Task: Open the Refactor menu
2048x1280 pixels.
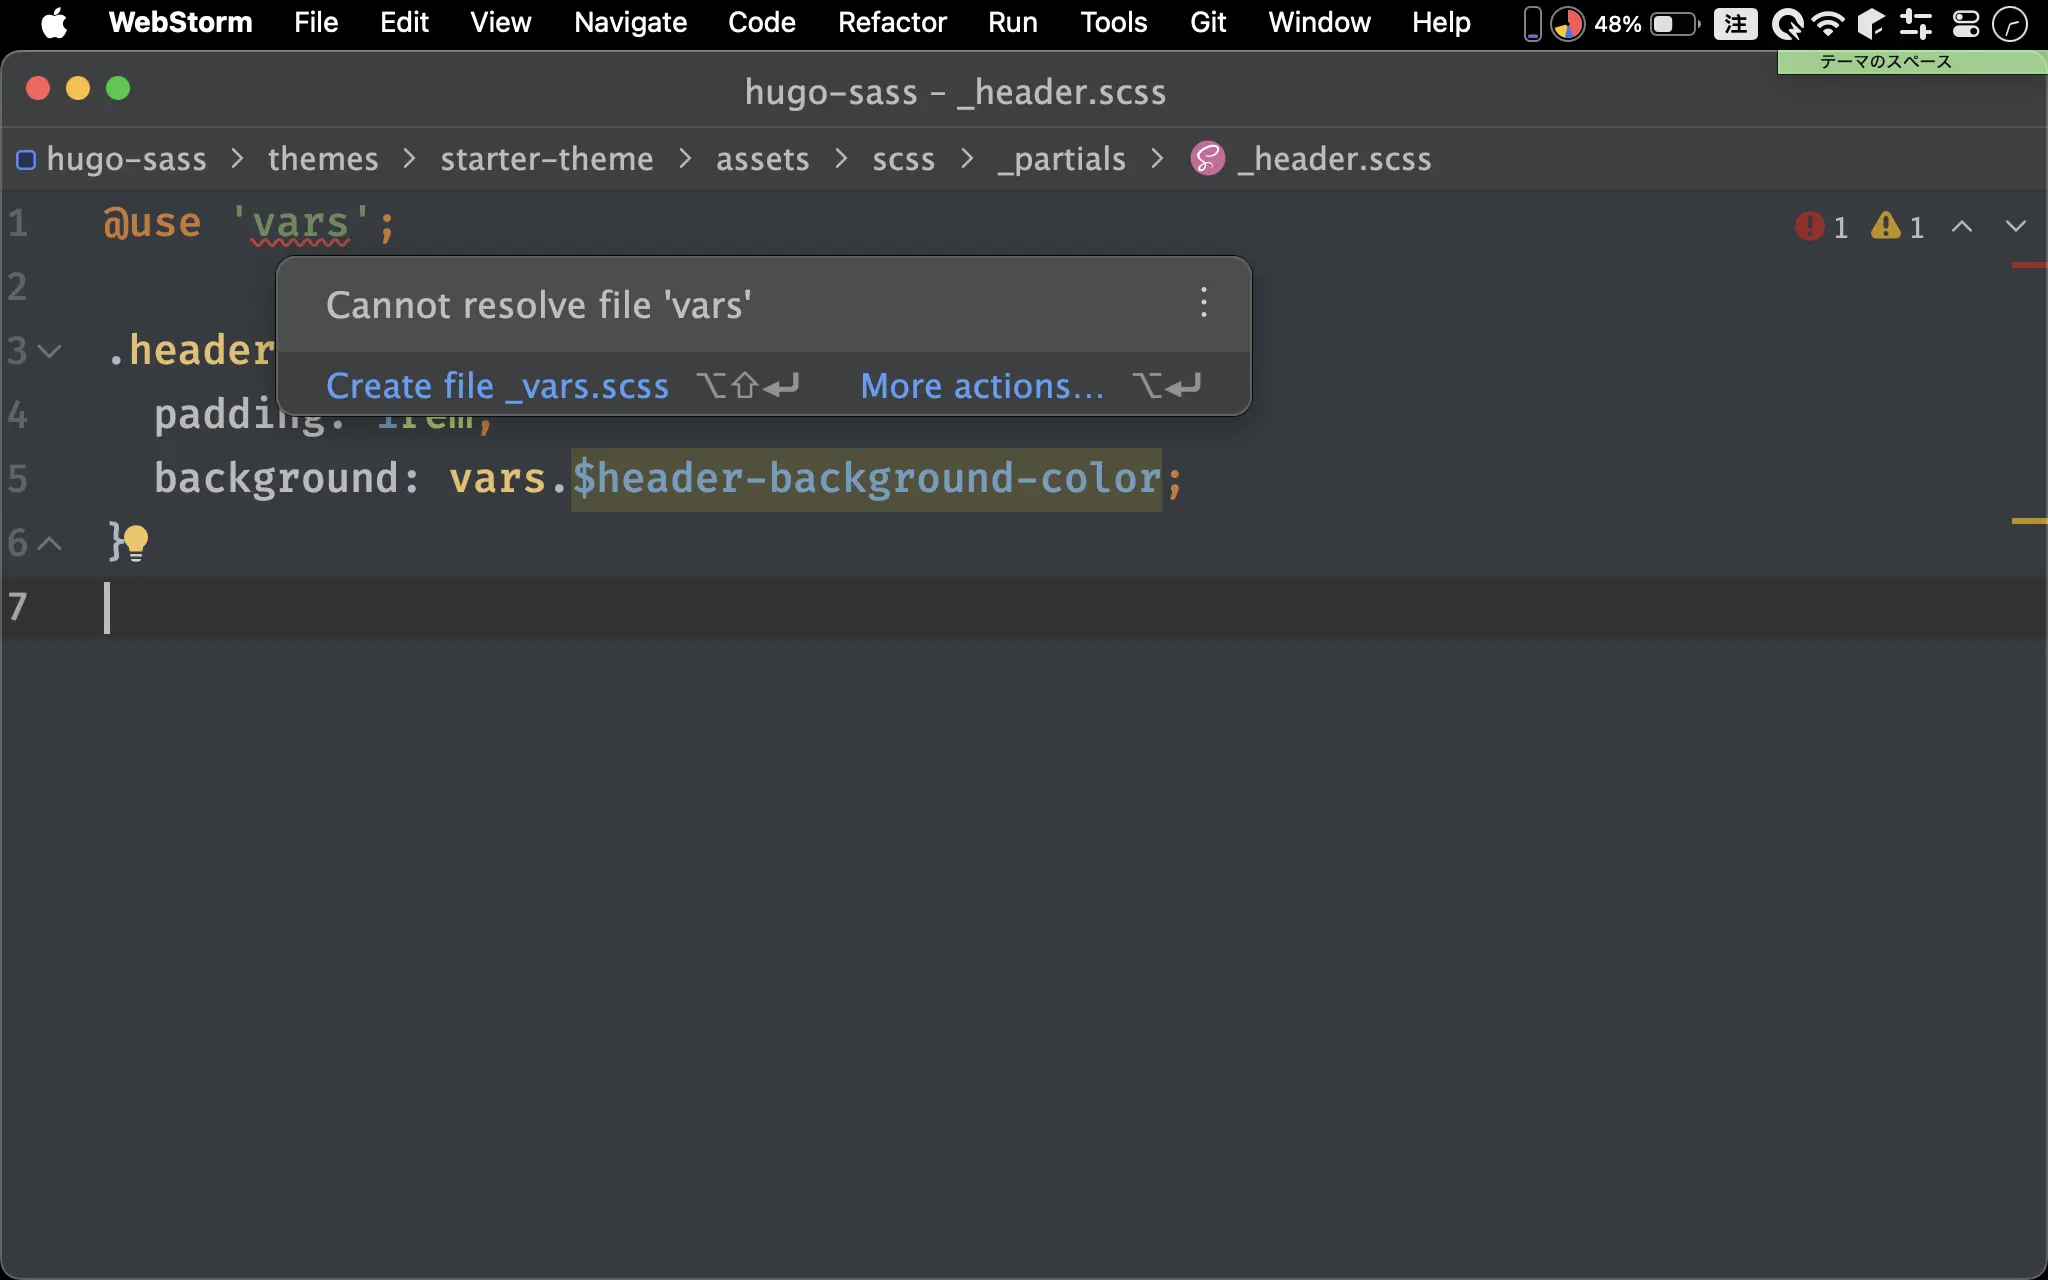Action: pyautogui.click(x=892, y=22)
